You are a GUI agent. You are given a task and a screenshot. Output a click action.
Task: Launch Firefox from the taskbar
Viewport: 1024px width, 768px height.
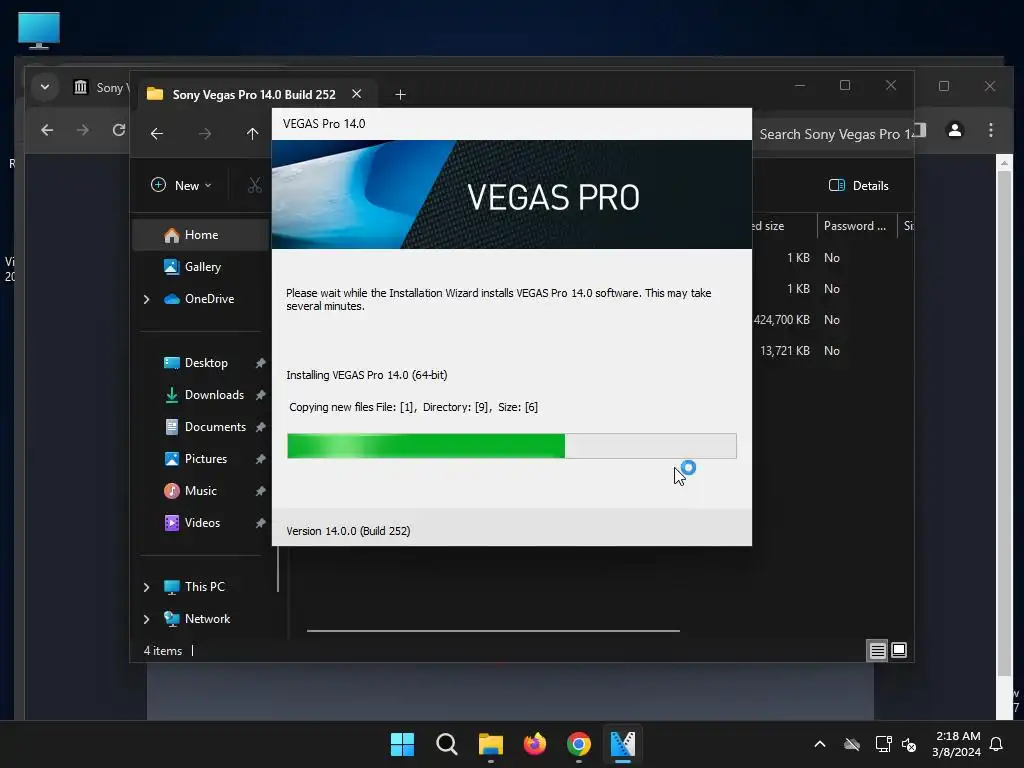point(535,744)
